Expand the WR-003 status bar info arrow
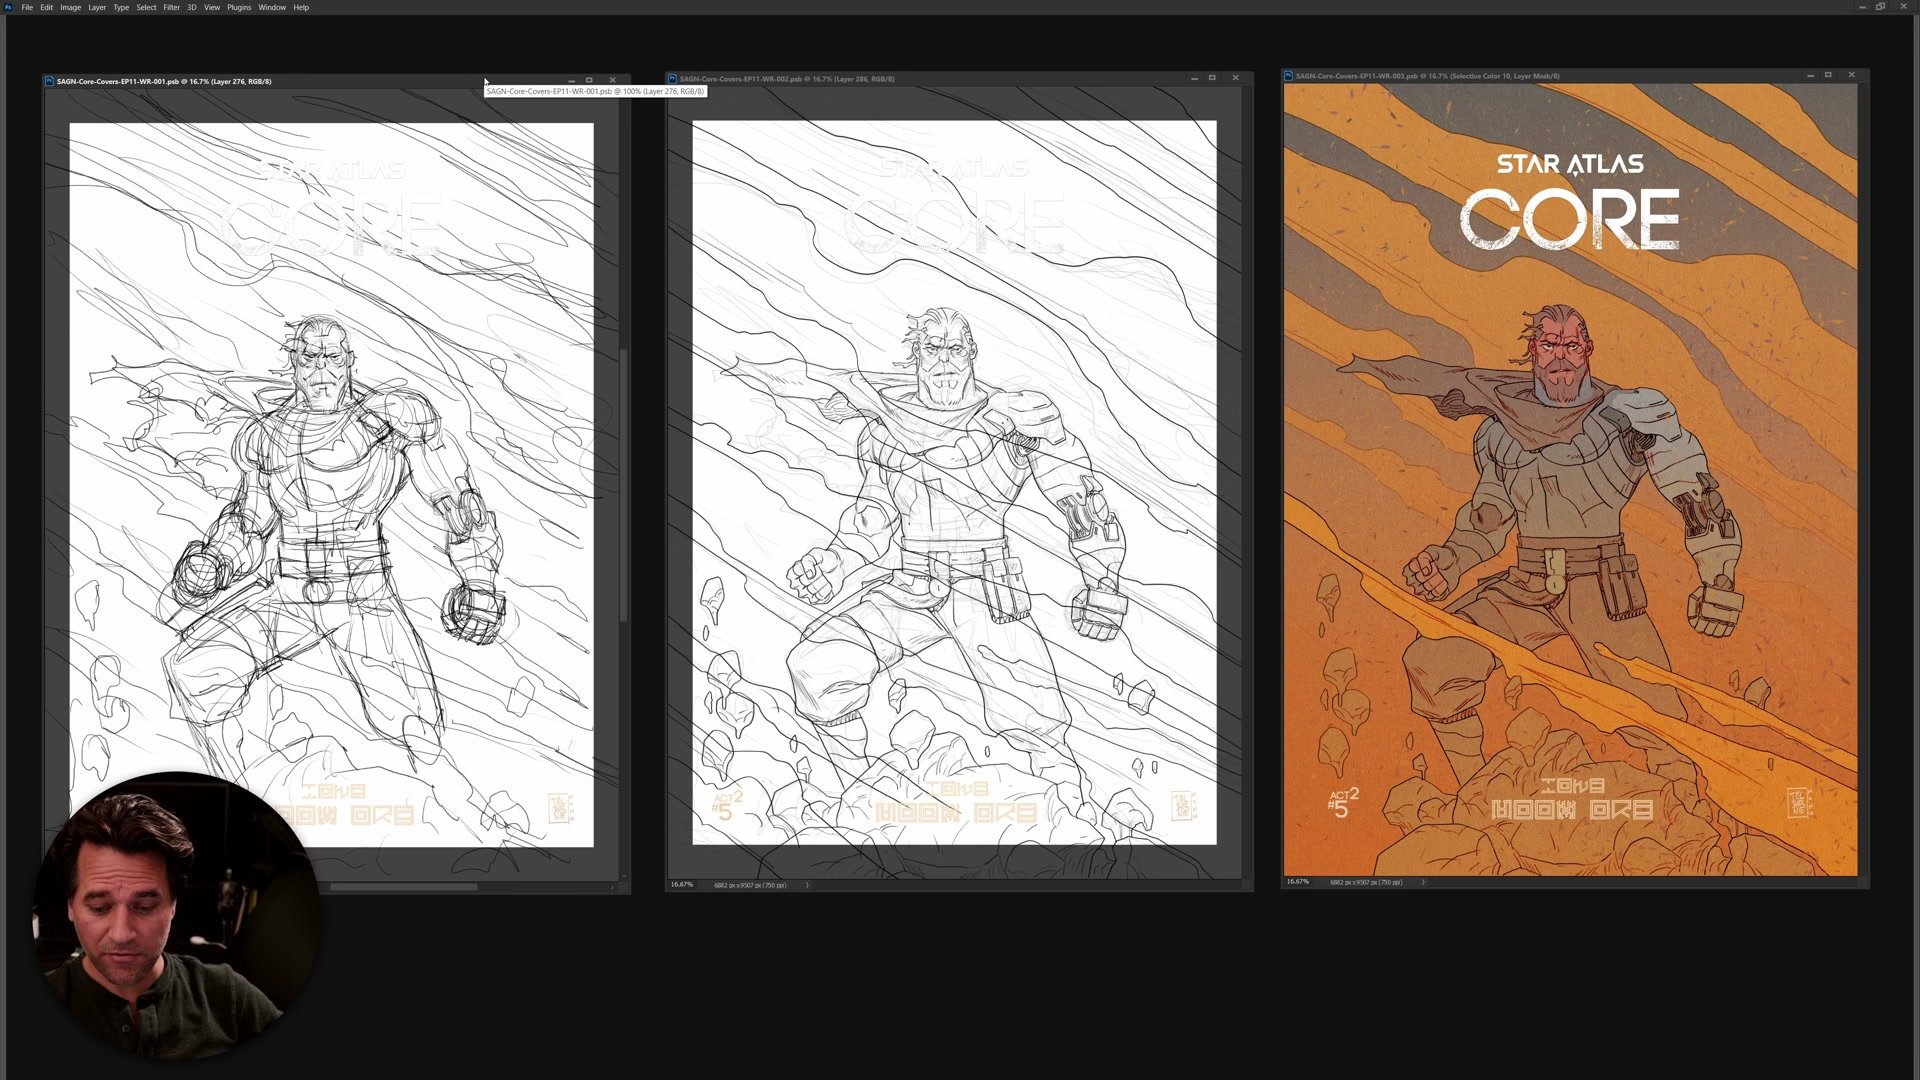Screen dimensions: 1920x1080 pyautogui.click(x=1423, y=882)
